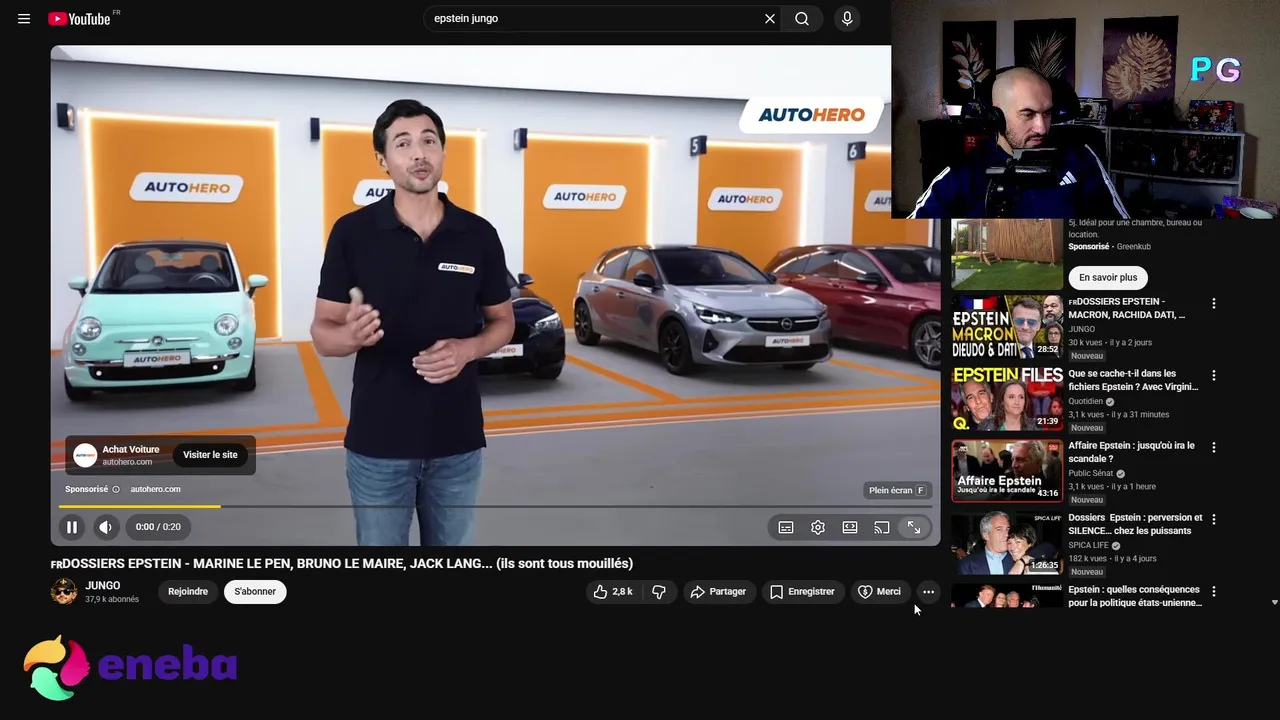Open title Que se cache-t-il dans les fichiers

(1133, 380)
